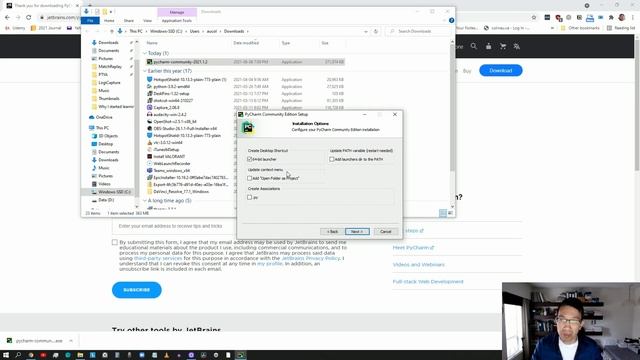
Task: Click the Back button in setup
Action: click(x=332, y=231)
